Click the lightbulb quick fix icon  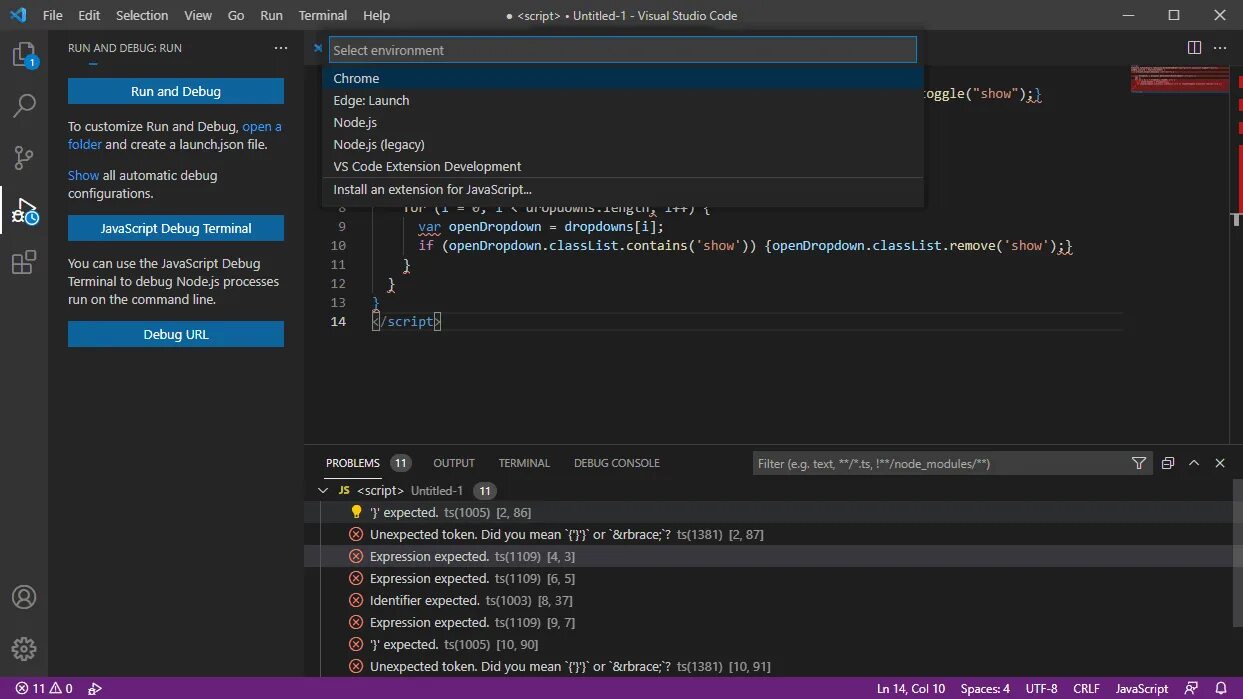(356, 512)
